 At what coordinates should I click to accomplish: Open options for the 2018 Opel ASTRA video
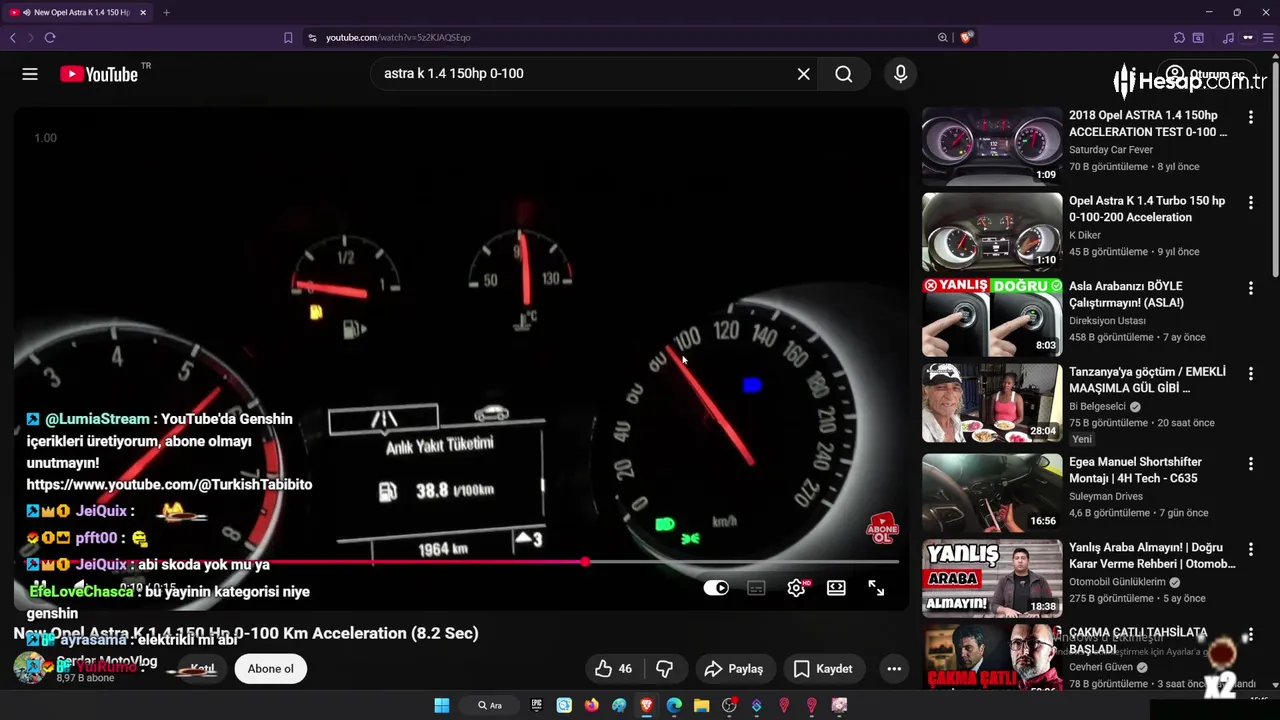(x=1250, y=117)
